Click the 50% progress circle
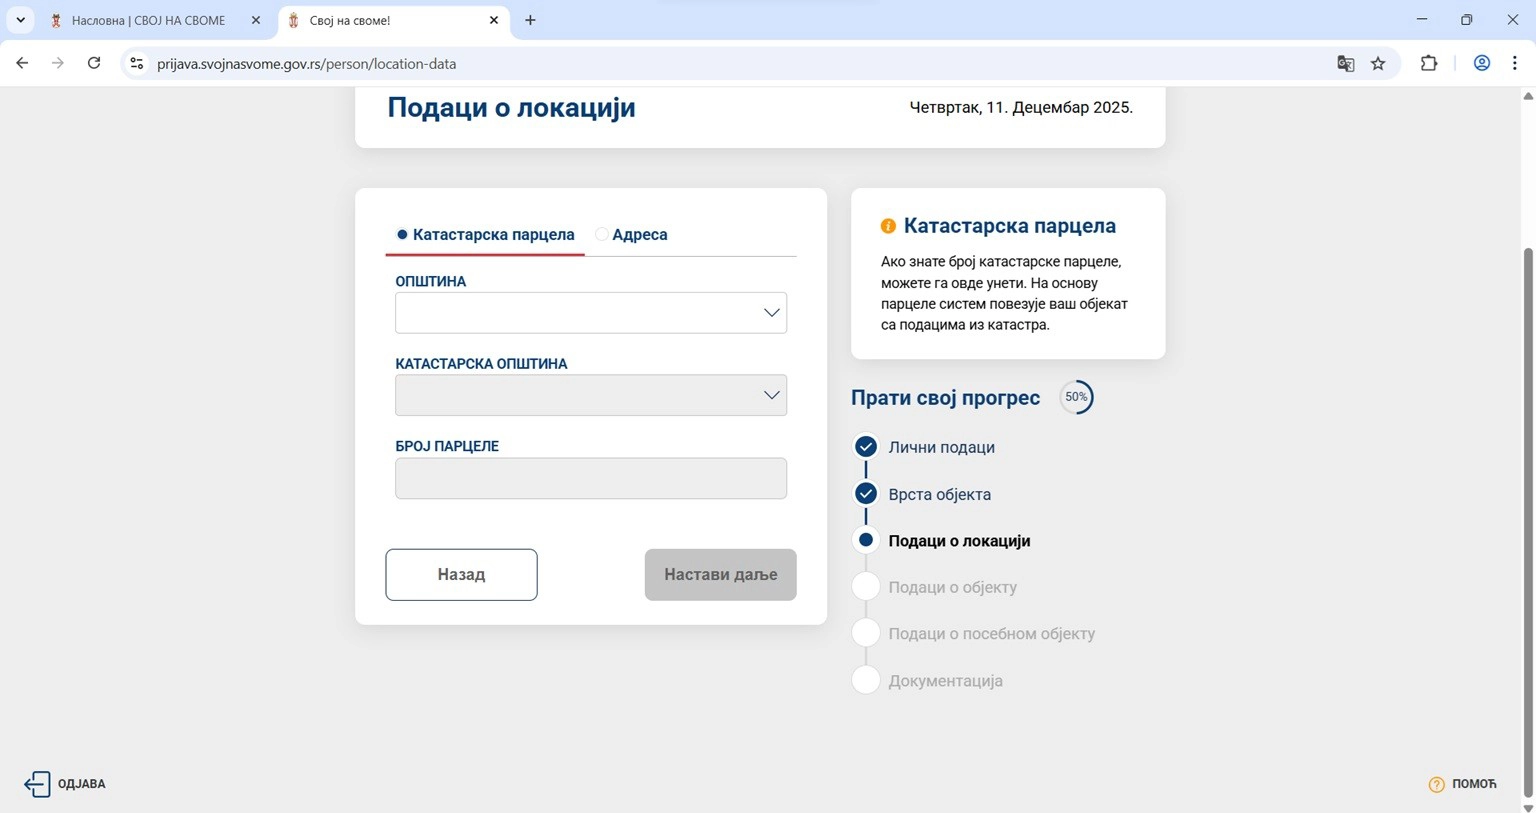This screenshot has width=1536, height=813. coord(1076,397)
